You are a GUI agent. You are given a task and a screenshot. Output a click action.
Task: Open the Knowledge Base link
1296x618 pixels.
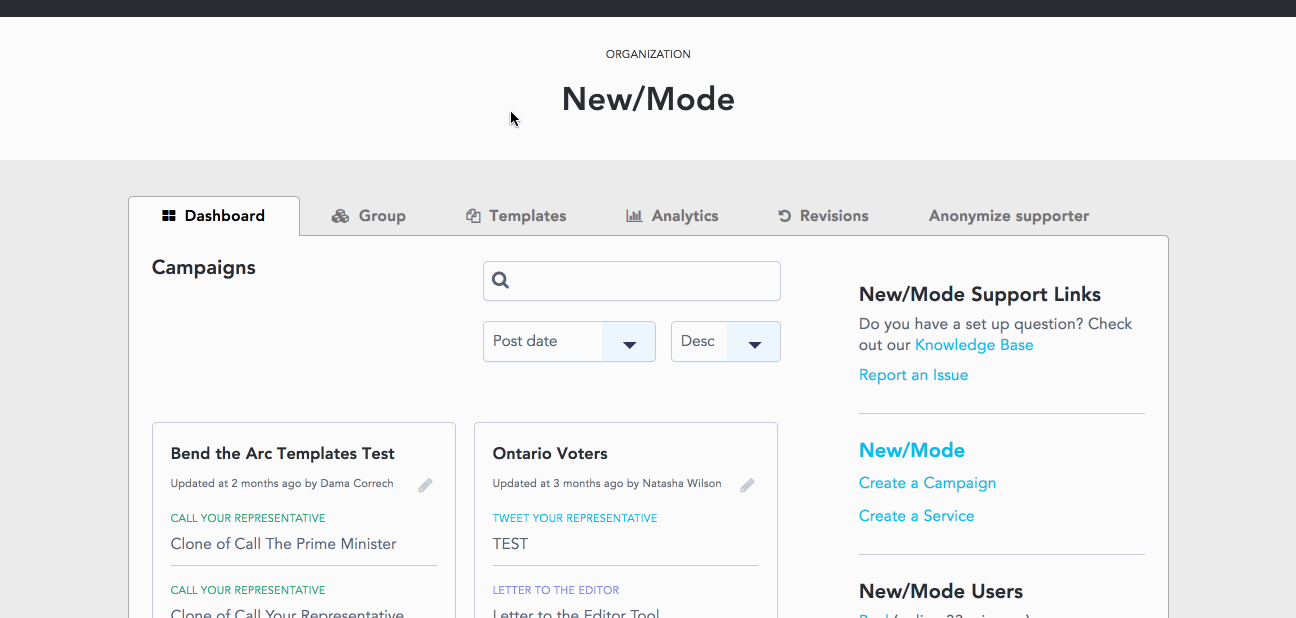tap(974, 345)
